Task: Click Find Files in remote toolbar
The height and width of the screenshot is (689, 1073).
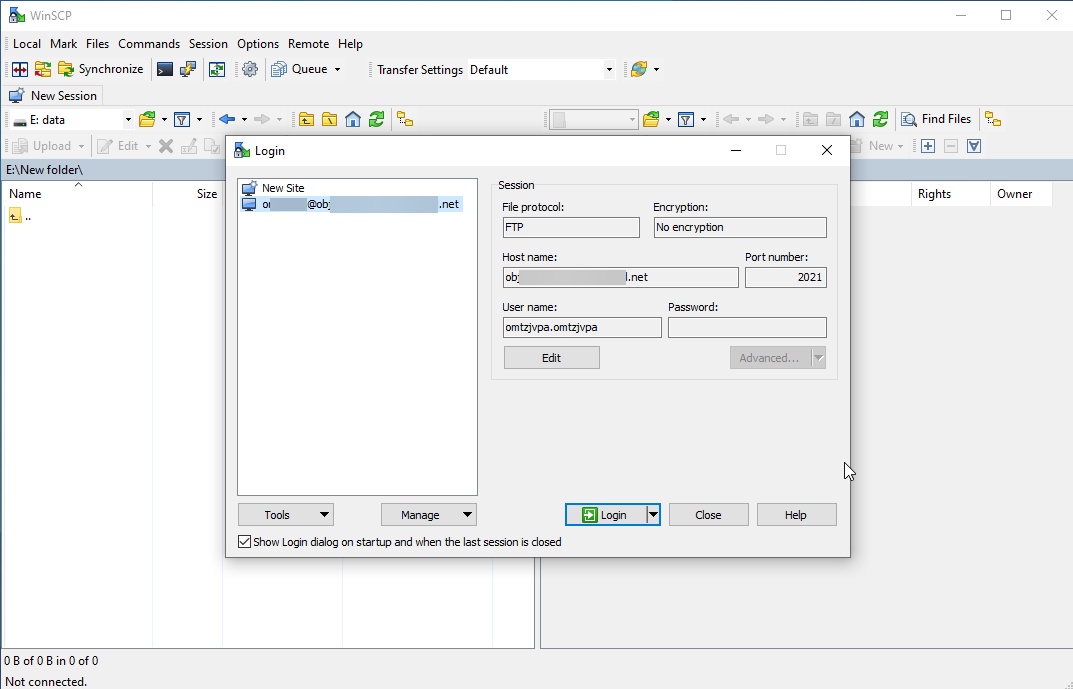Action: [936, 119]
